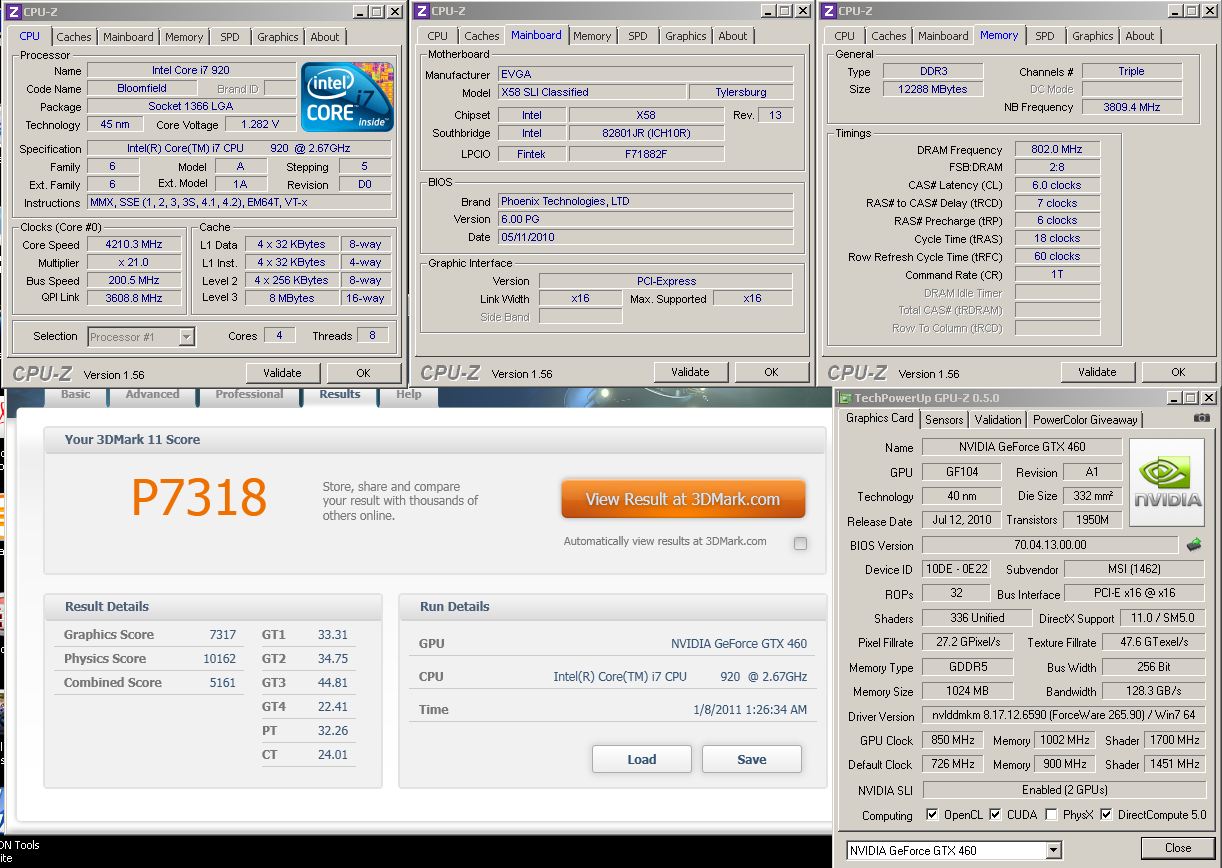The height and width of the screenshot is (868, 1222).
Task: Toggle Automatically view results at 3DMark.com
Action: [x=800, y=544]
